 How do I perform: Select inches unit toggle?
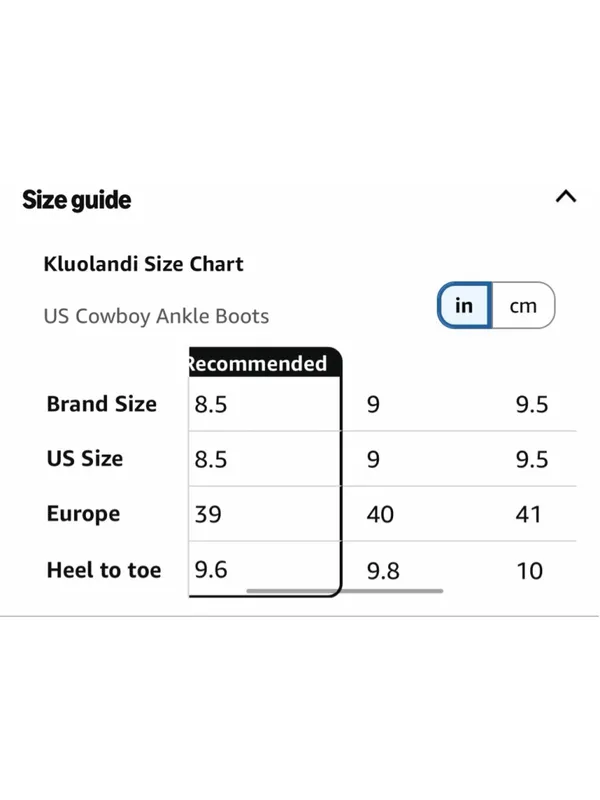coord(464,306)
